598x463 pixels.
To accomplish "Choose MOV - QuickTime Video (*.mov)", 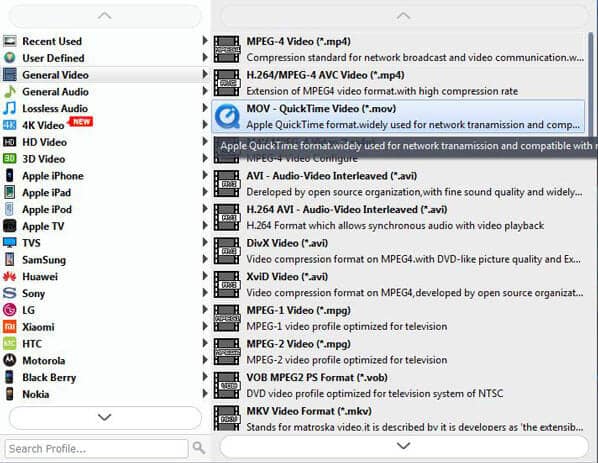I will click(399, 116).
